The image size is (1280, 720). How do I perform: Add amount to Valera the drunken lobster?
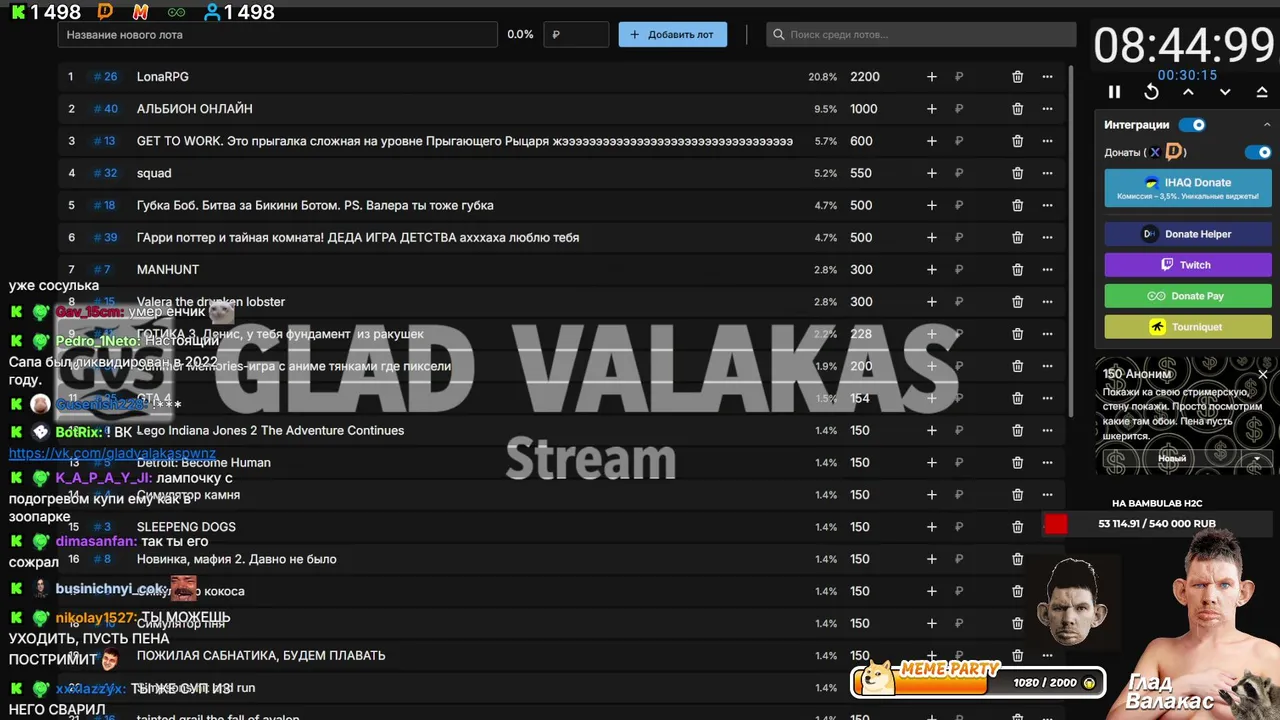(931, 302)
